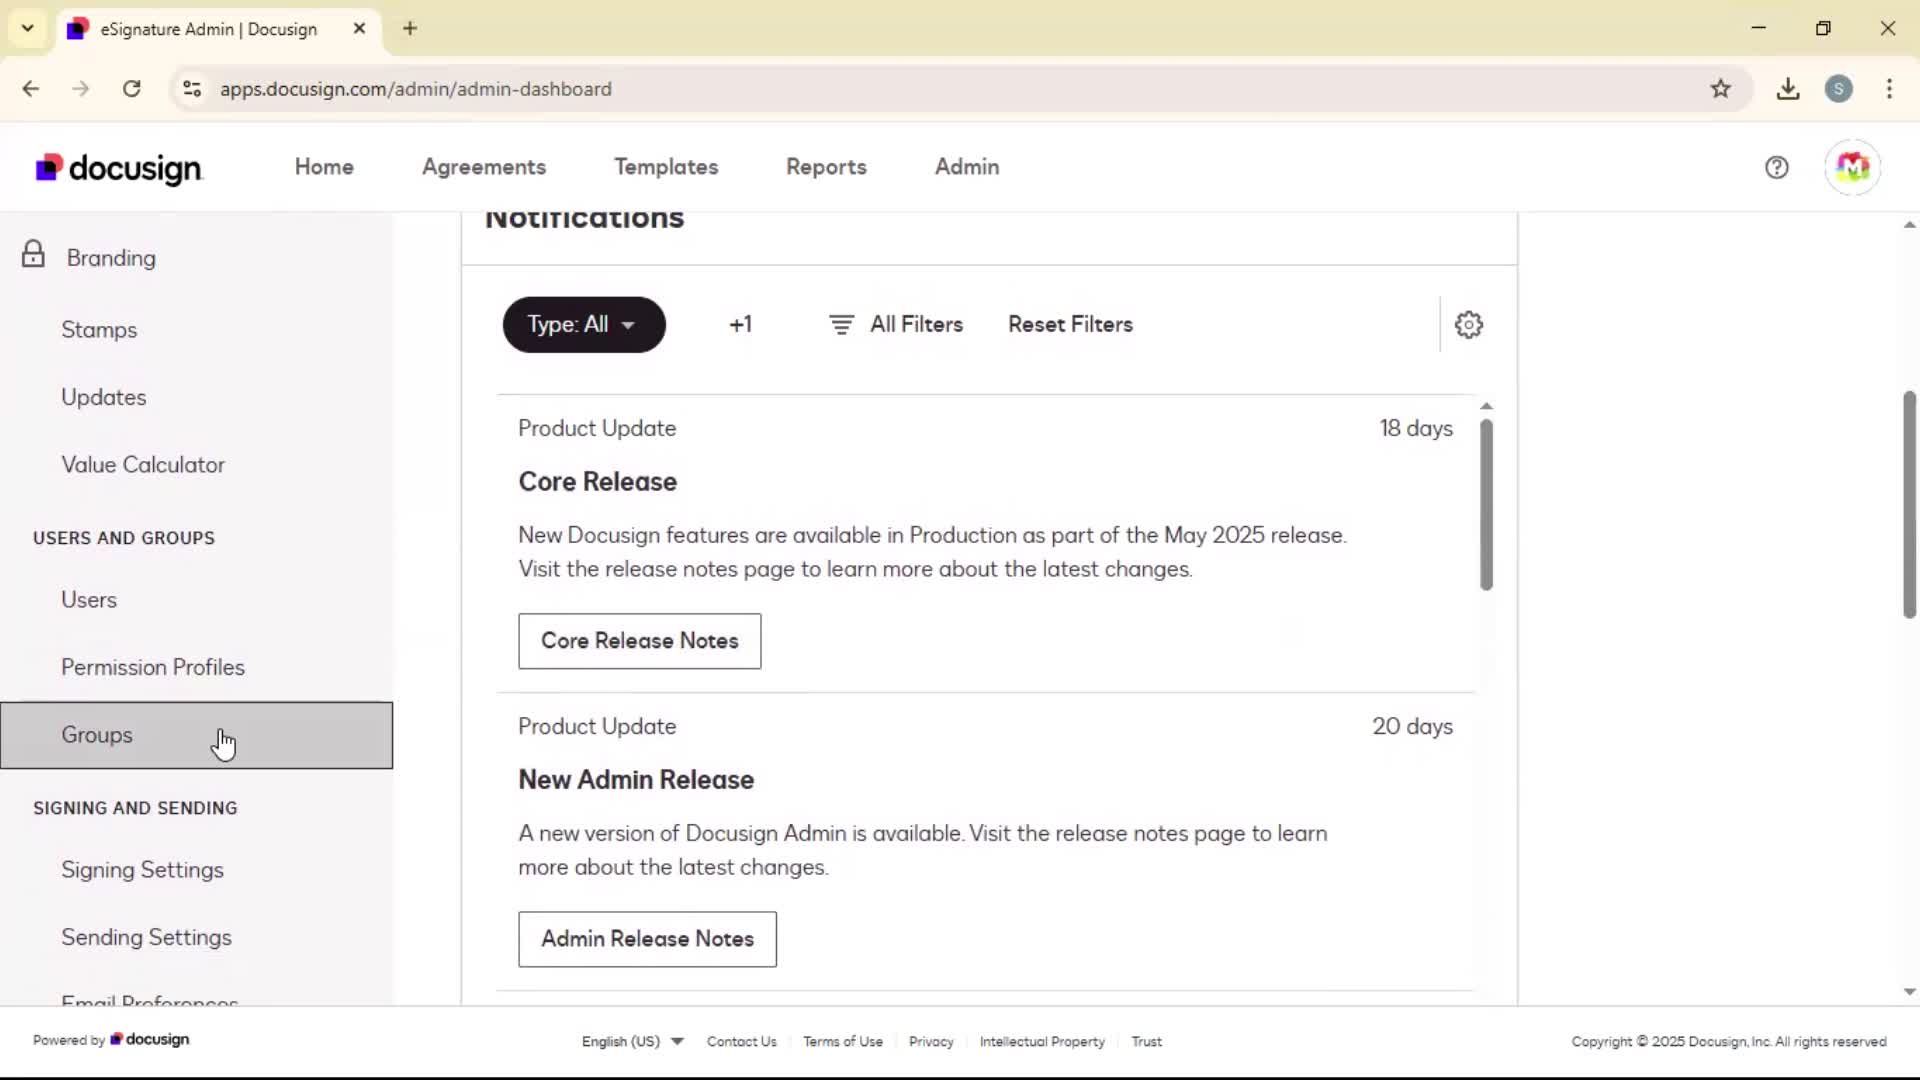This screenshot has height=1080, width=1920.
Task: Click the notifications list scroll-up arrow
Action: tap(1486, 406)
